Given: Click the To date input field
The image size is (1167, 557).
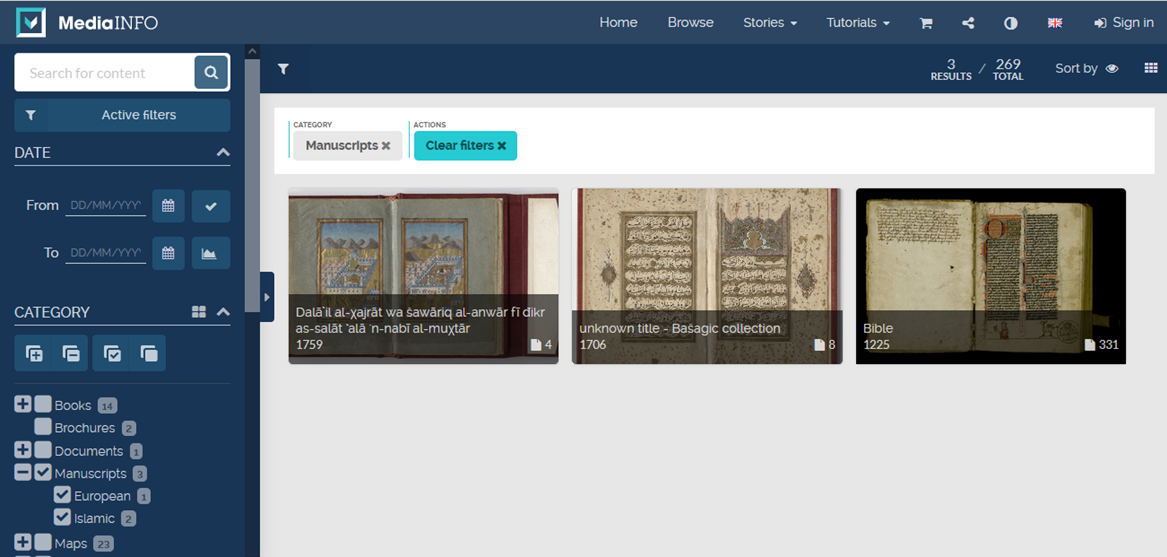Looking at the screenshot, I should [x=105, y=253].
